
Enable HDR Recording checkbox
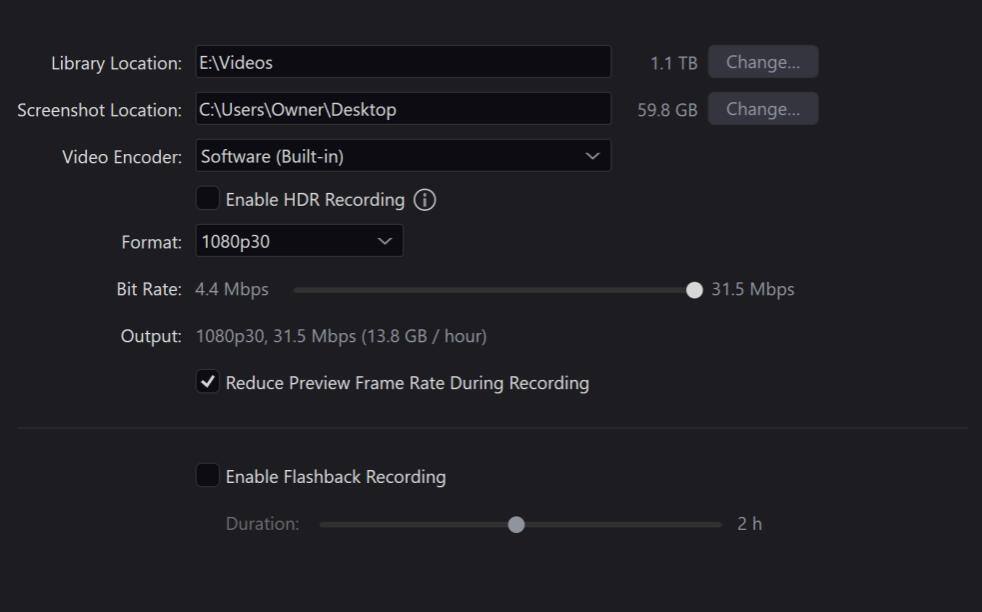click(x=207, y=199)
